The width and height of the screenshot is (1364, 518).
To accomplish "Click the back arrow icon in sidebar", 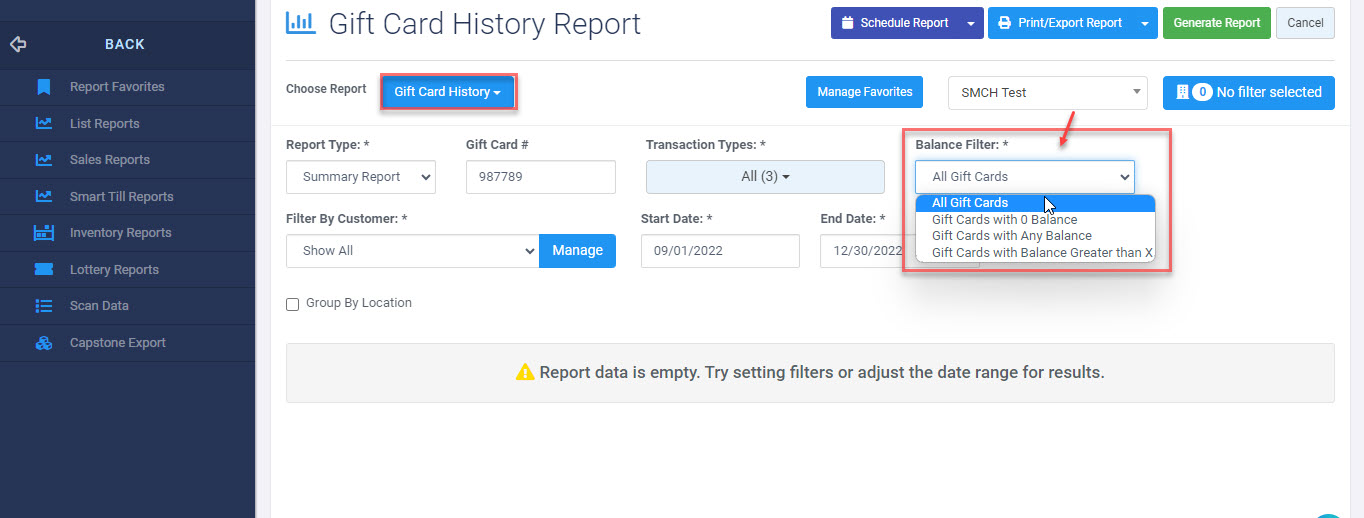I will (x=18, y=44).
